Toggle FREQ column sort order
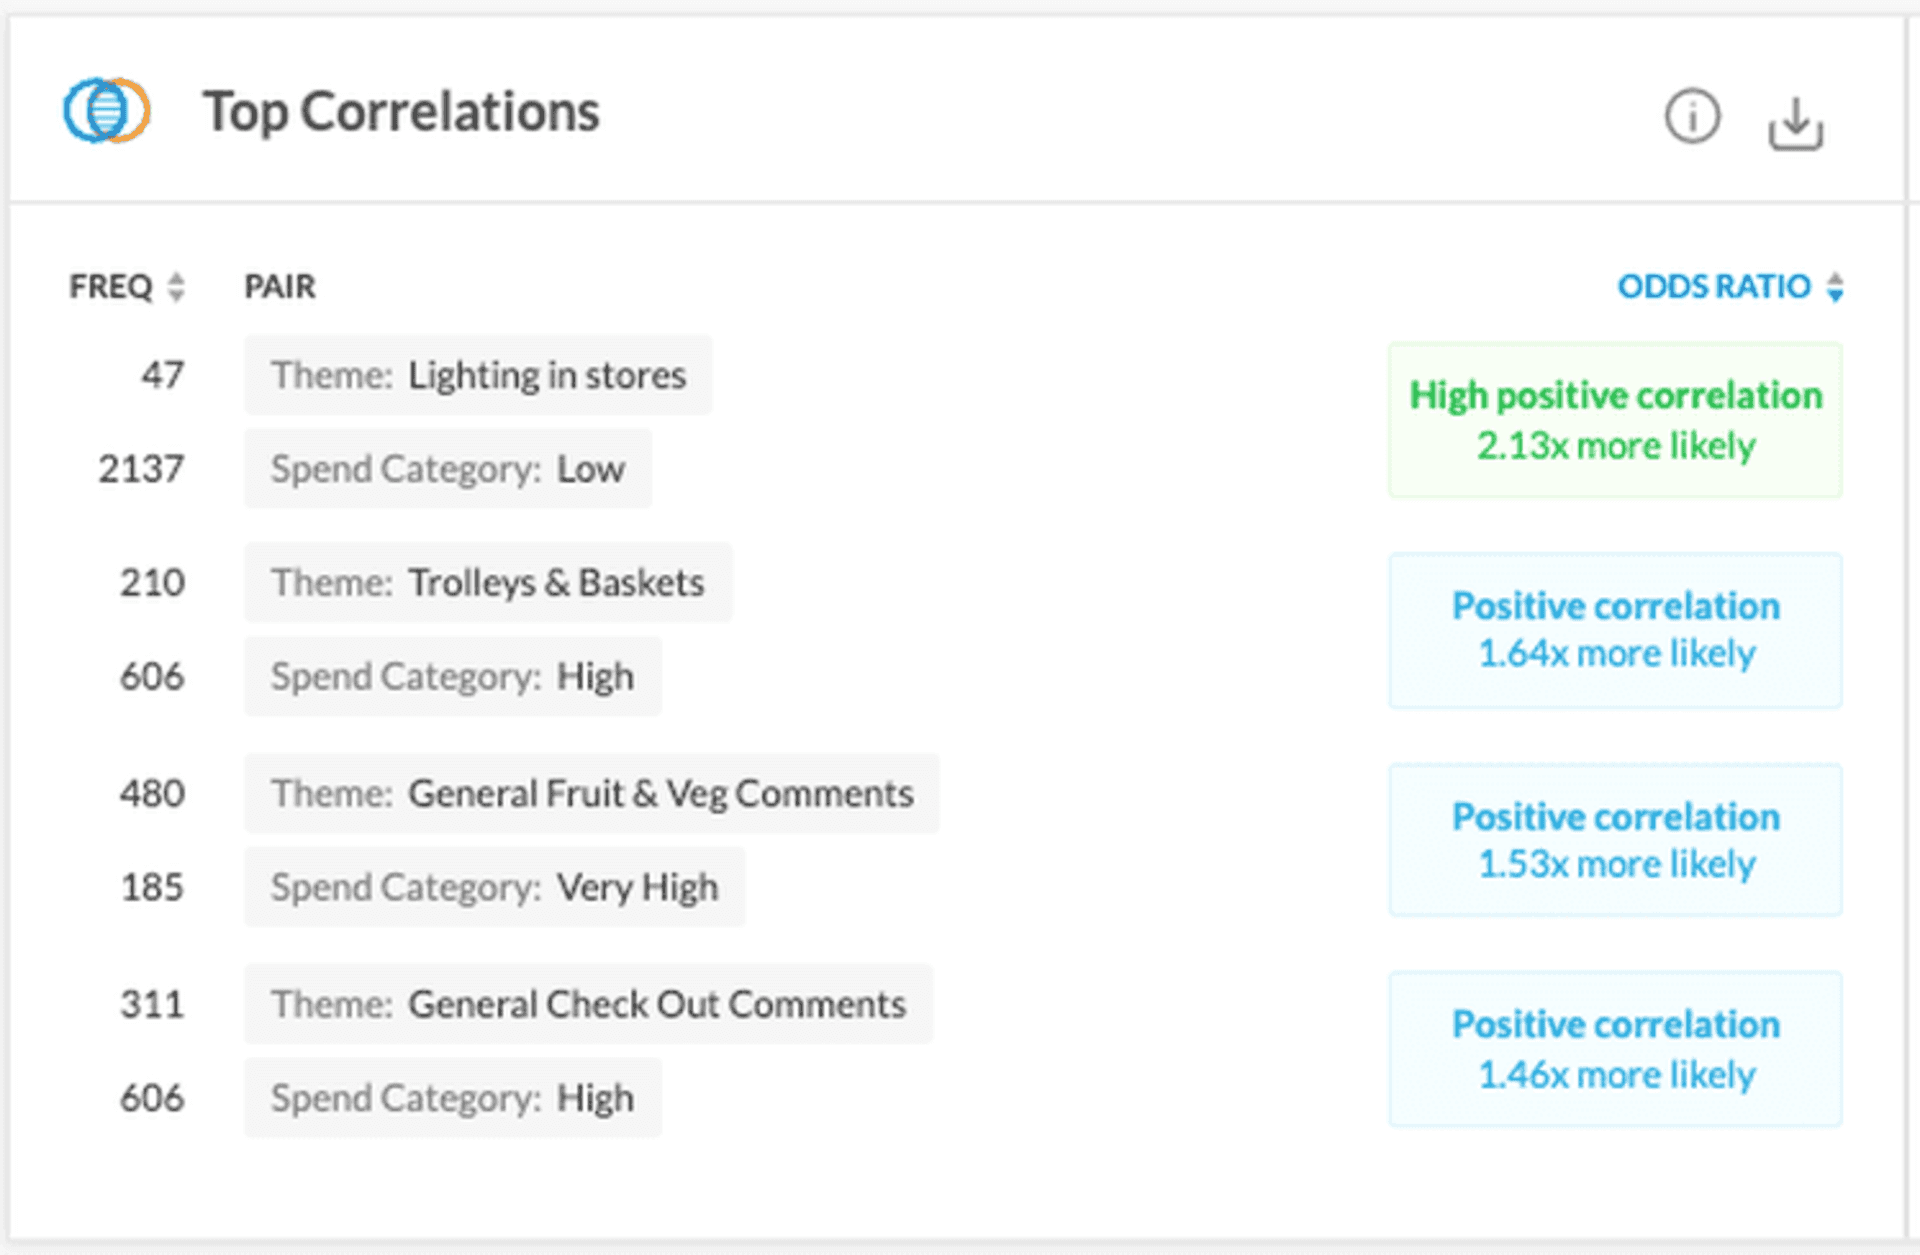The height and width of the screenshot is (1255, 1920). (x=175, y=288)
